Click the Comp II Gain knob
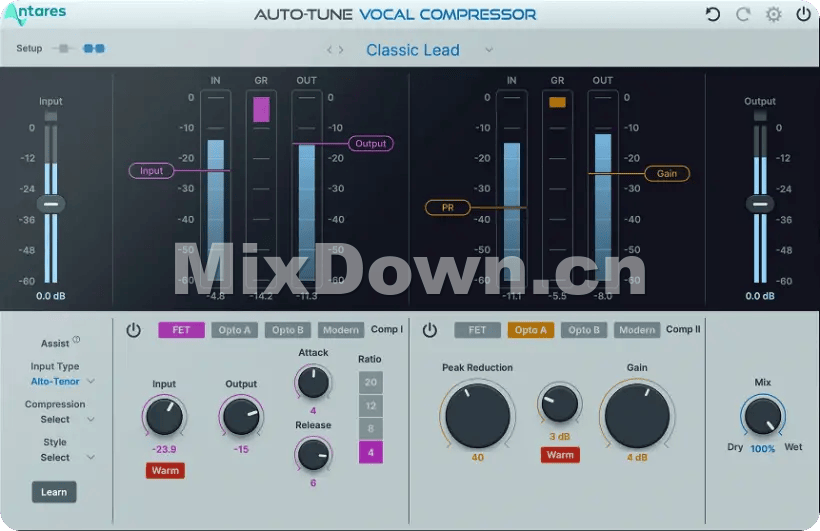This screenshot has height=531, width=820. tap(637, 416)
